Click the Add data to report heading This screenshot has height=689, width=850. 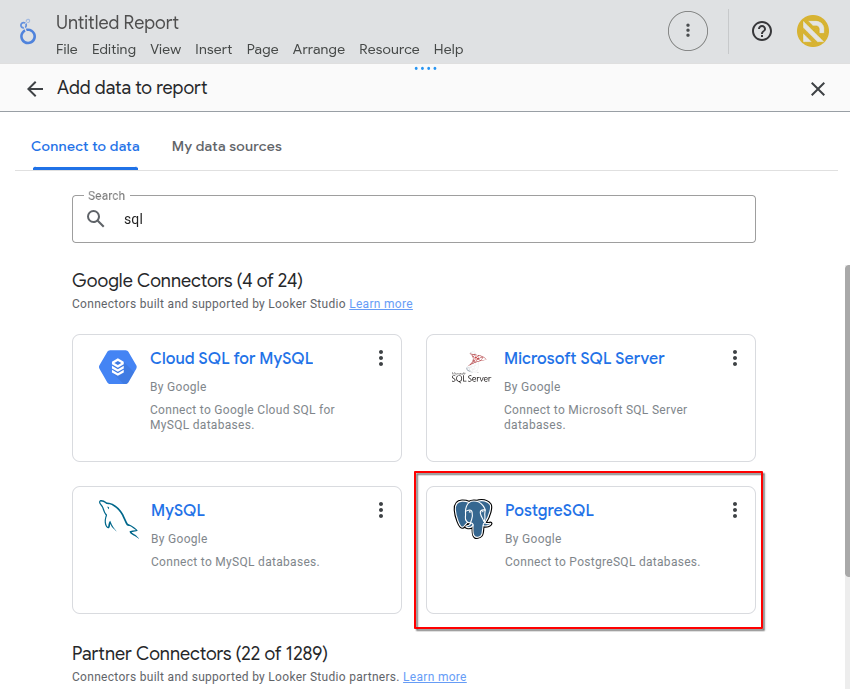pos(132,88)
